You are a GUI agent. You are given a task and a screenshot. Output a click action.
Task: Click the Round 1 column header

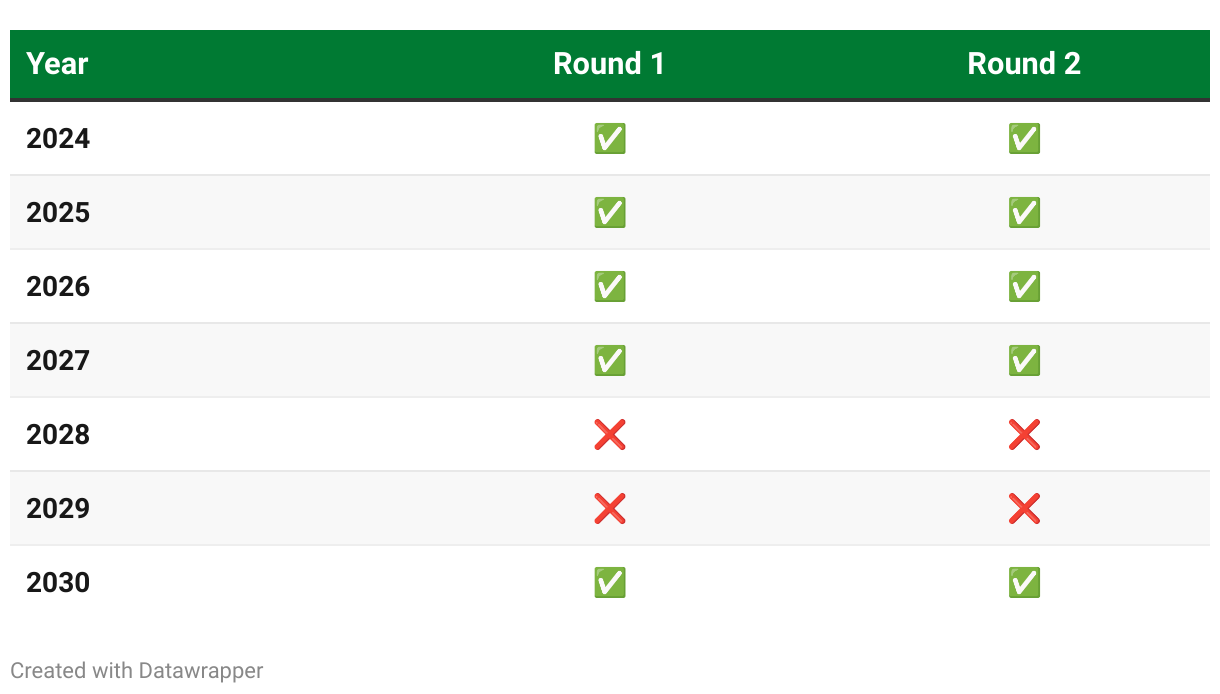(x=609, y=64)
